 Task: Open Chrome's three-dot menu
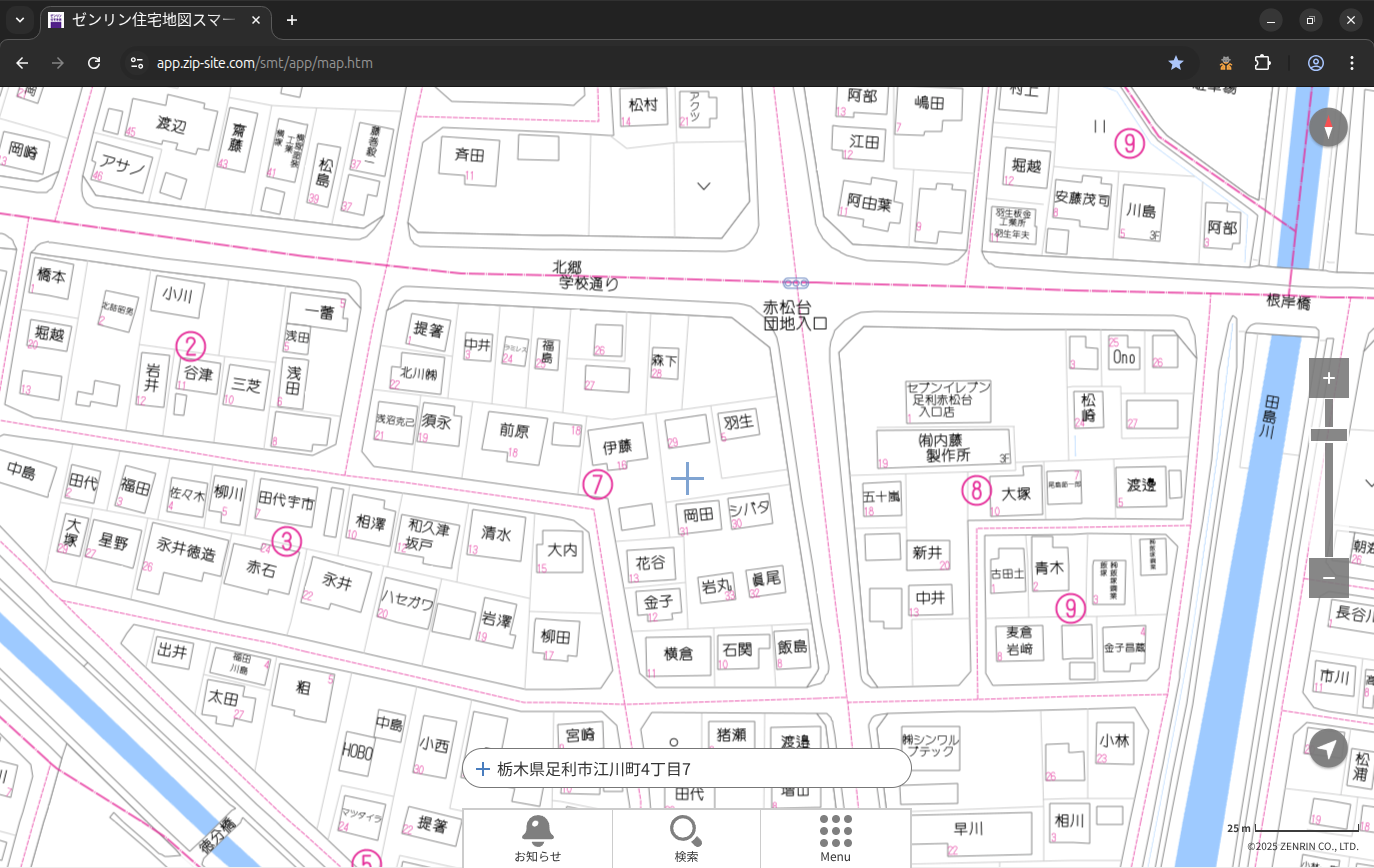tap(1352, 63)
